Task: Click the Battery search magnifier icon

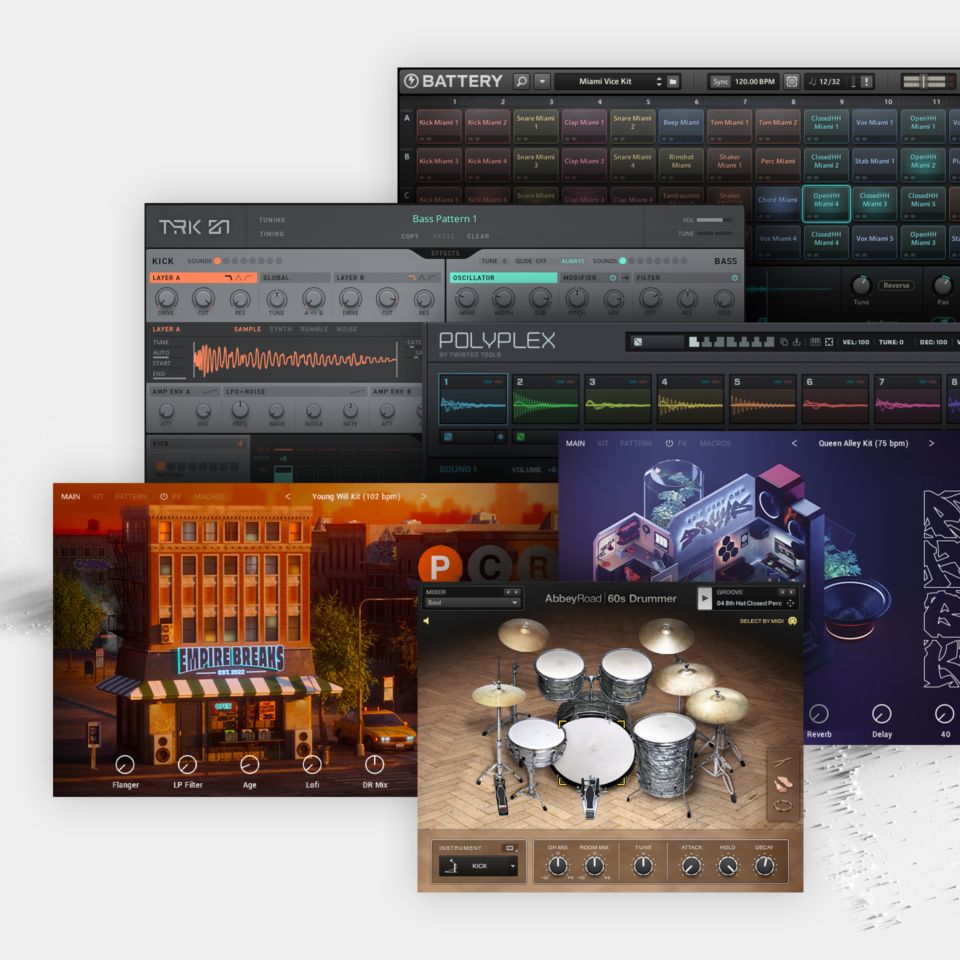Action: coord(521,81)
